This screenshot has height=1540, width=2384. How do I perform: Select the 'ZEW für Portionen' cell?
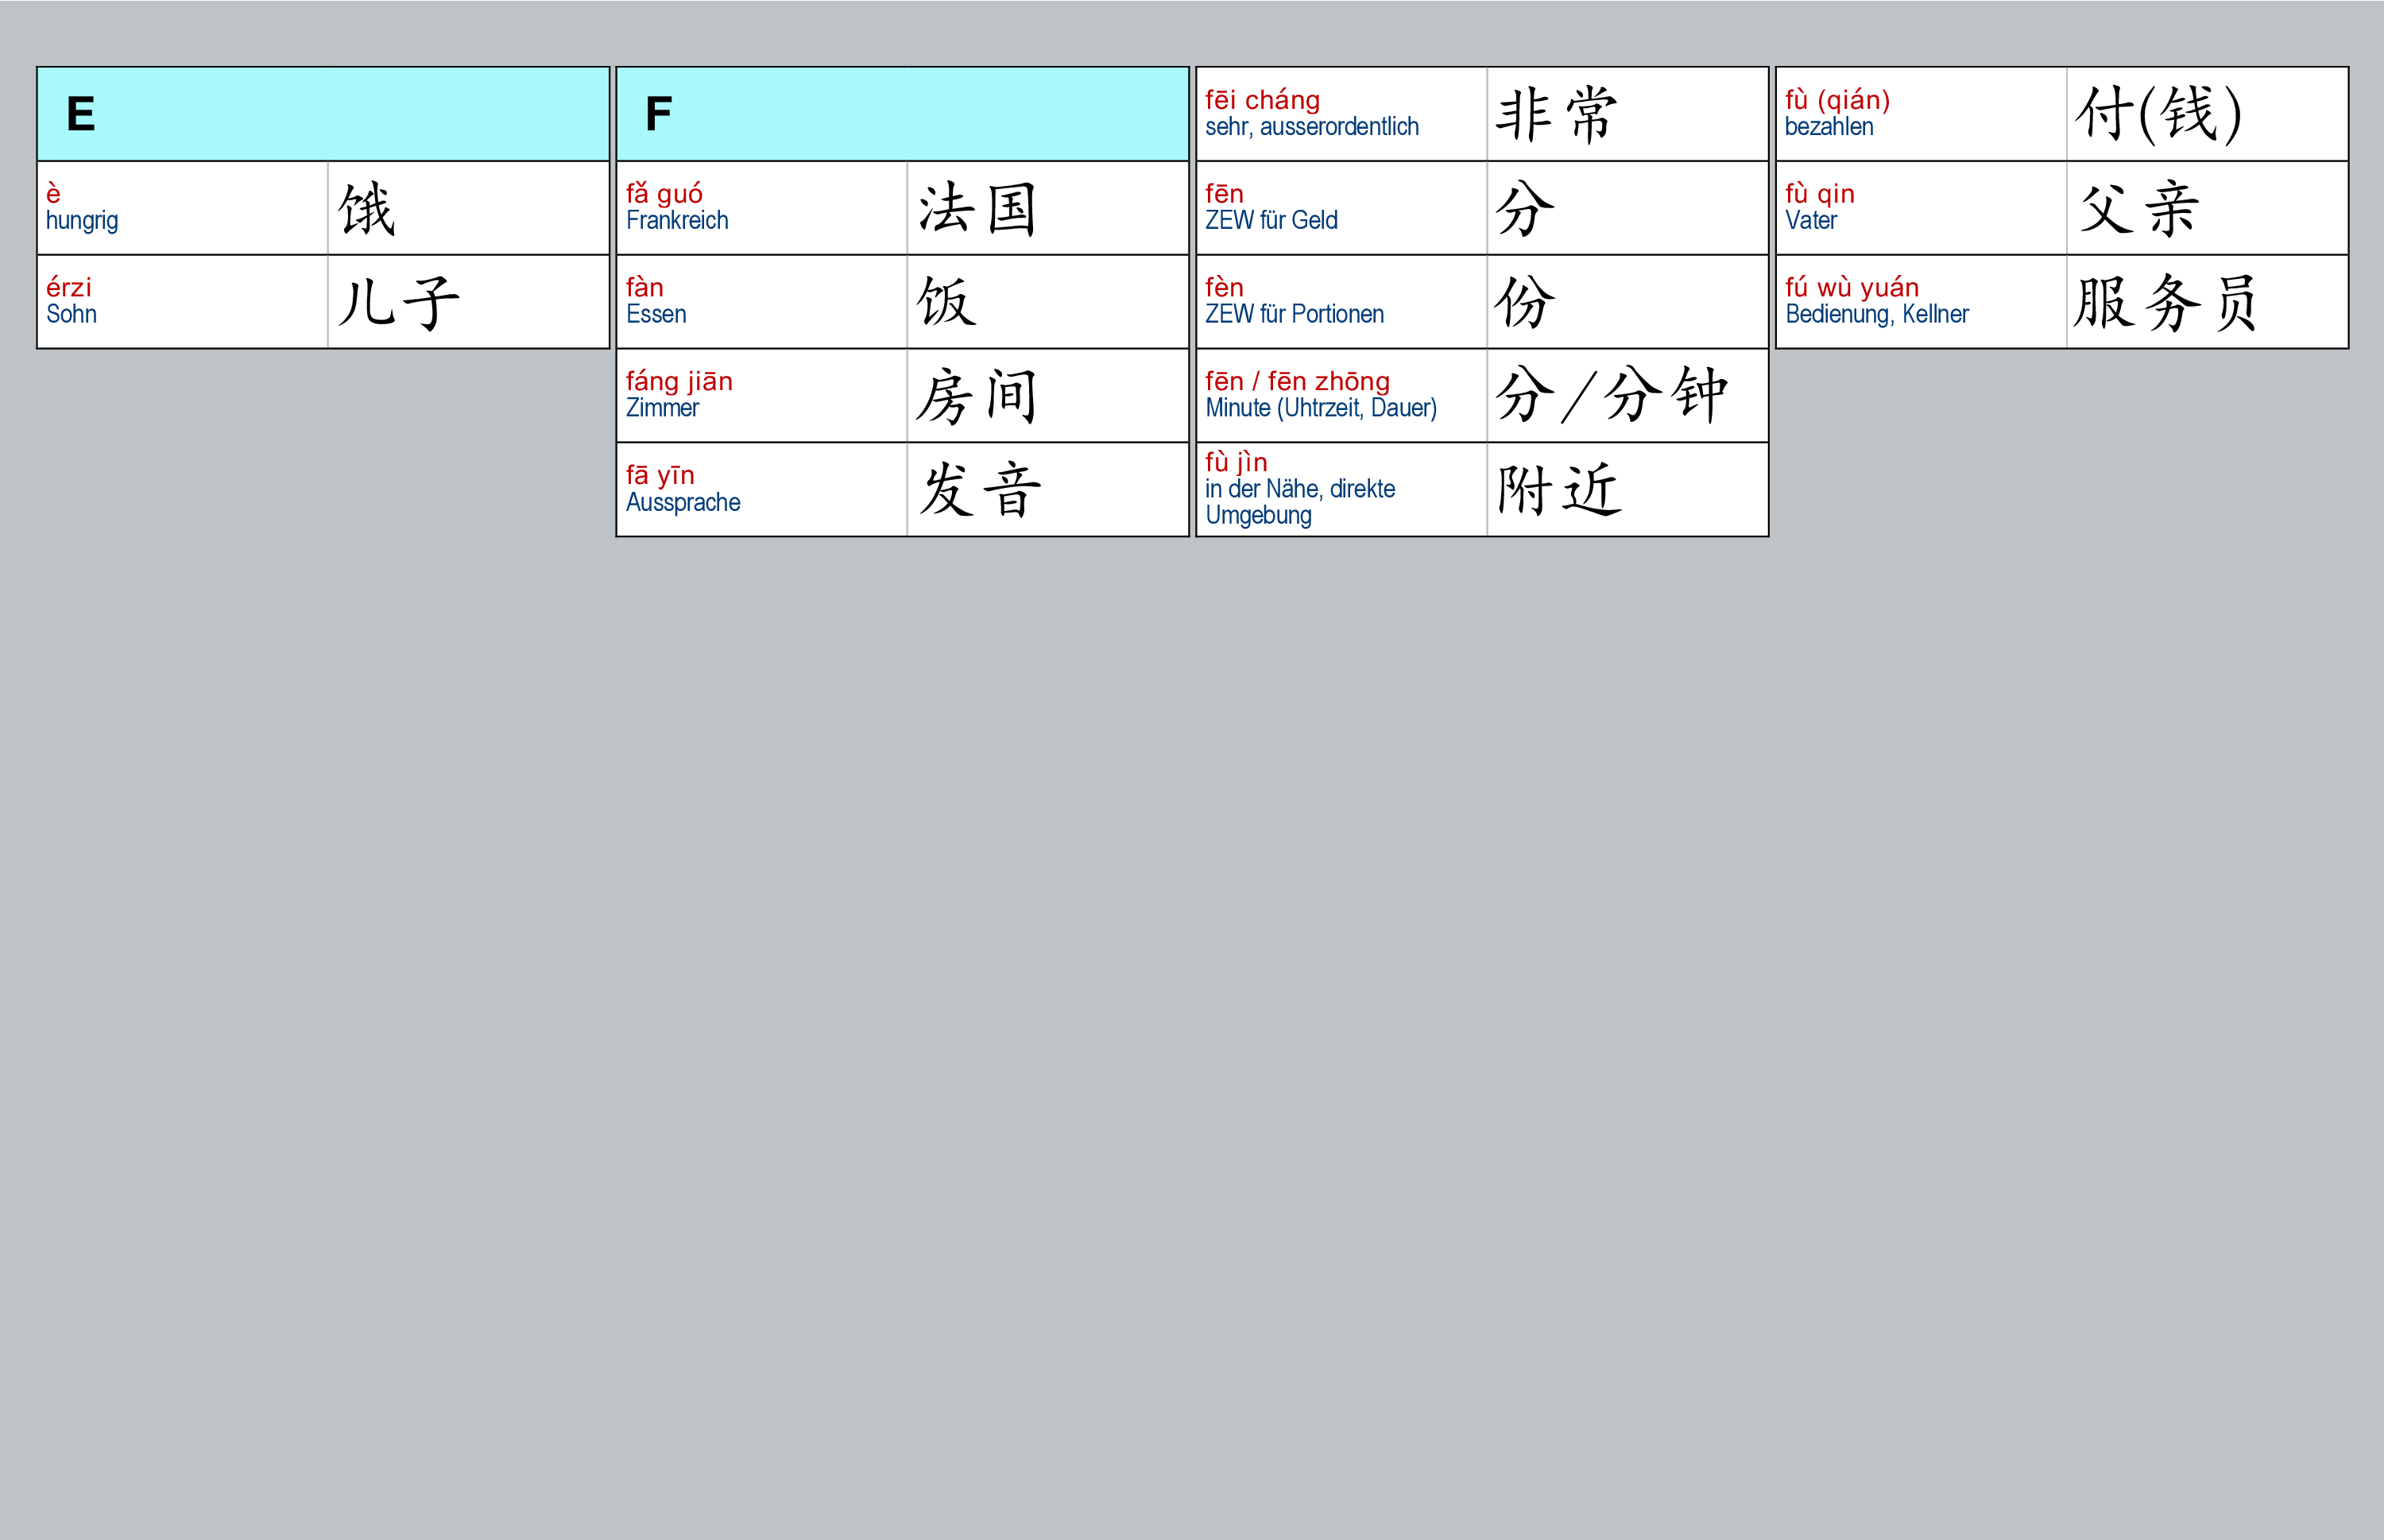pyautogui.click(x=1340, y=301)
